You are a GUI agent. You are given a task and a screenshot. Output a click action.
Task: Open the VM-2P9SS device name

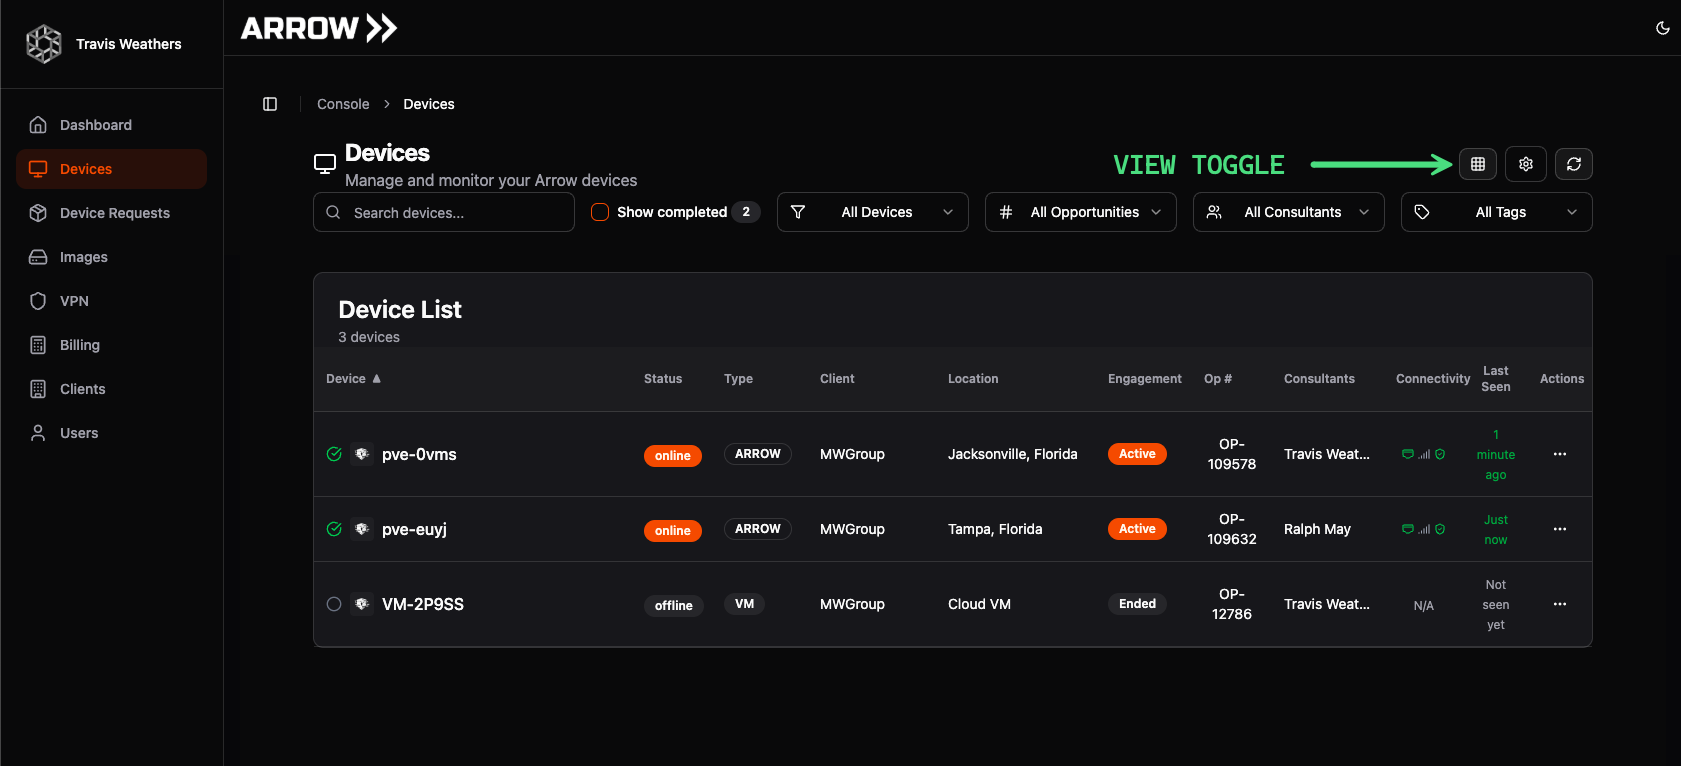[423, 604]
